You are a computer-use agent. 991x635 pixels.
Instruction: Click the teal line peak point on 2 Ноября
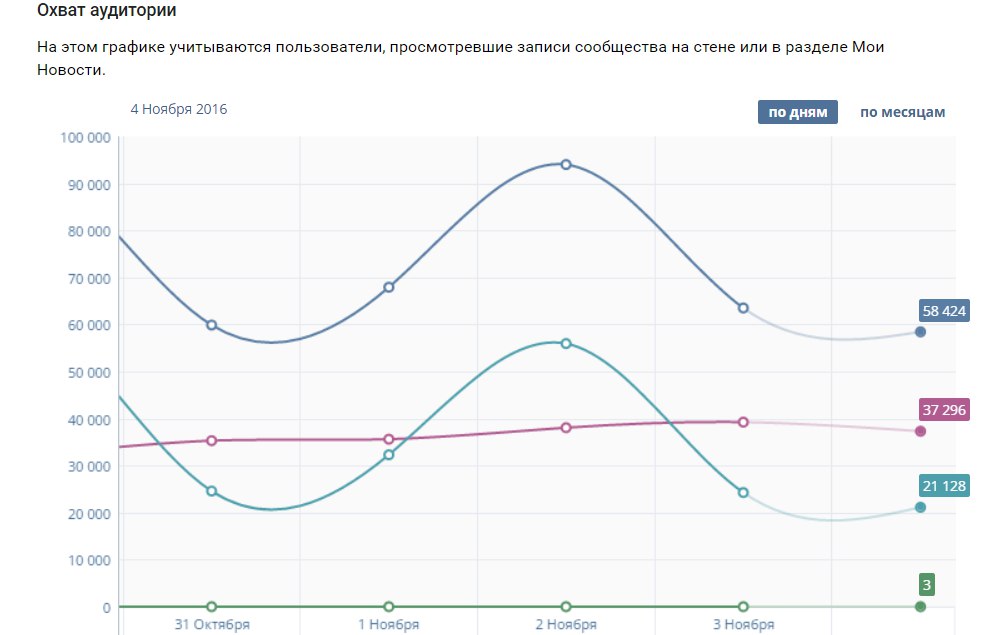(566, 343)
